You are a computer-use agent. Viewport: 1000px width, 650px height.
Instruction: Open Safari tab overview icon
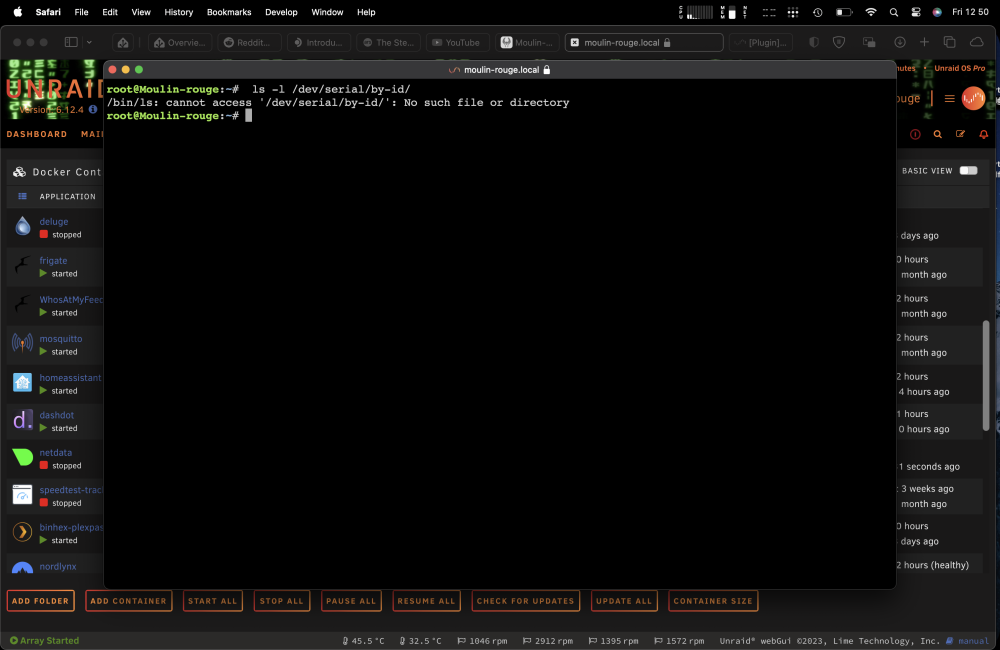950,42
